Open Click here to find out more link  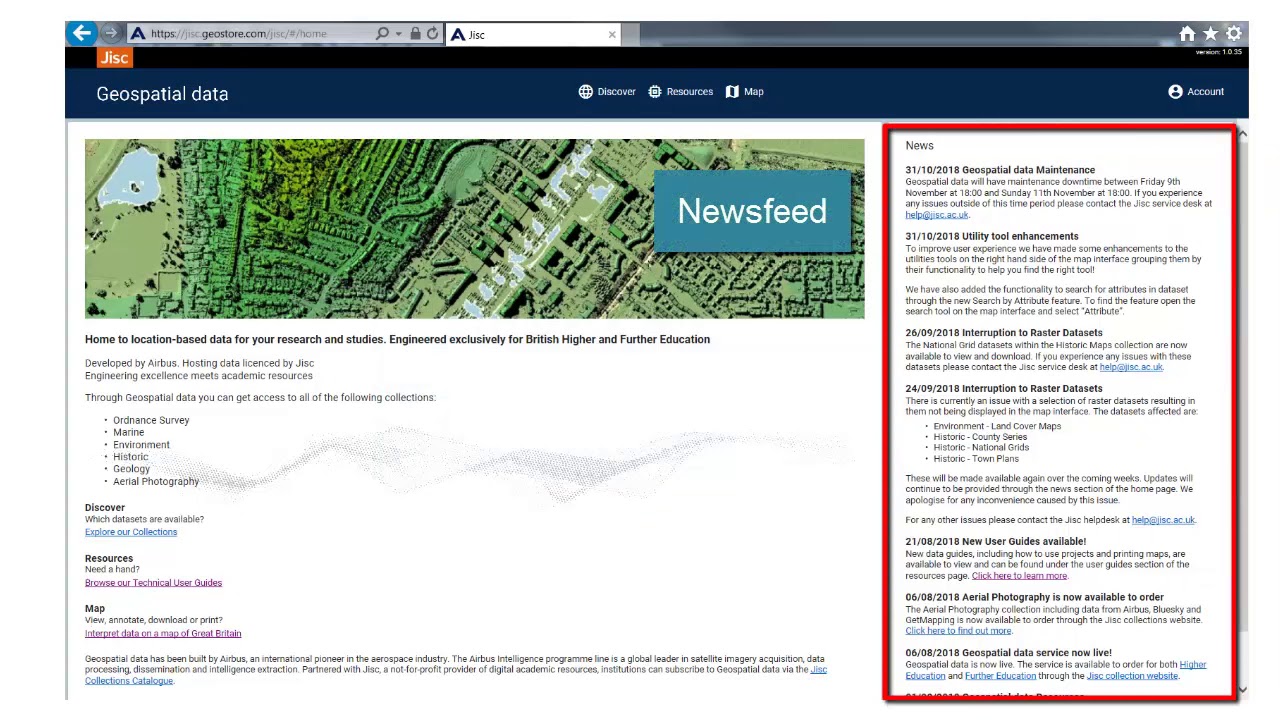coord(958,631)
